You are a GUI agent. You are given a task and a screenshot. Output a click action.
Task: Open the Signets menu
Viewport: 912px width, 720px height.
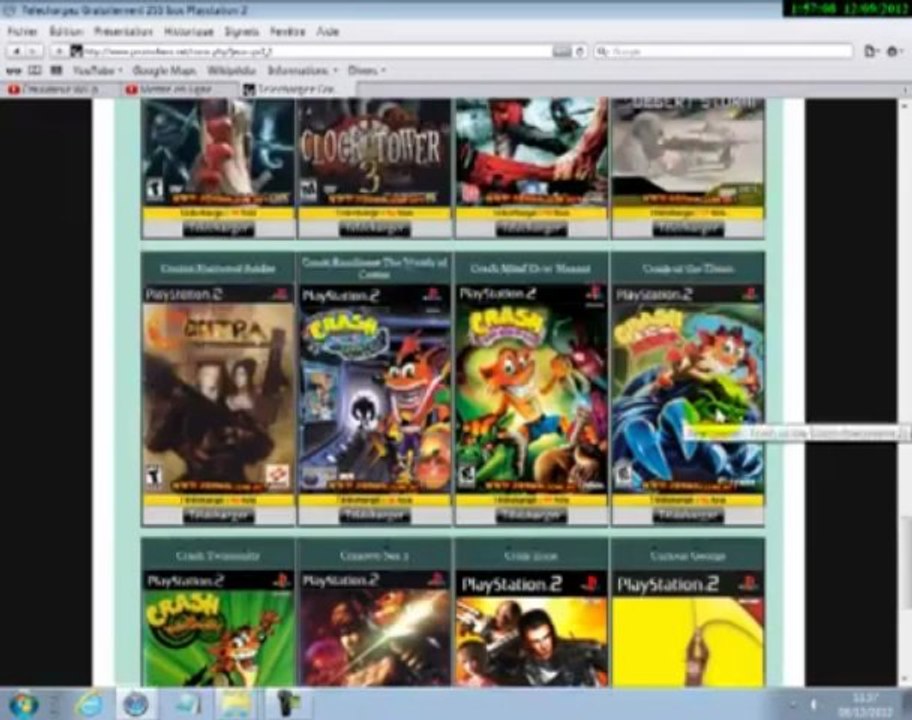(x=241, y=31)
